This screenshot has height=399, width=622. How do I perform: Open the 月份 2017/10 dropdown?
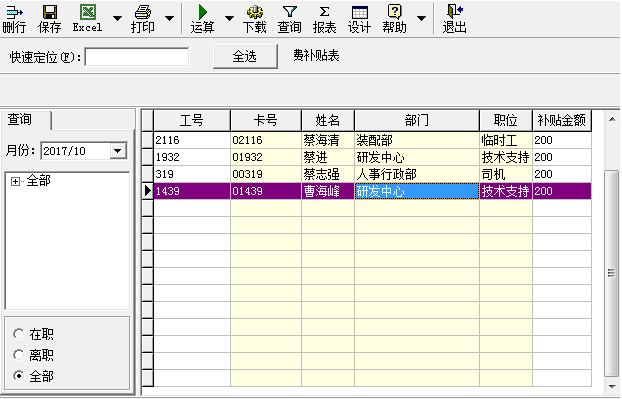tap(118, 151)
